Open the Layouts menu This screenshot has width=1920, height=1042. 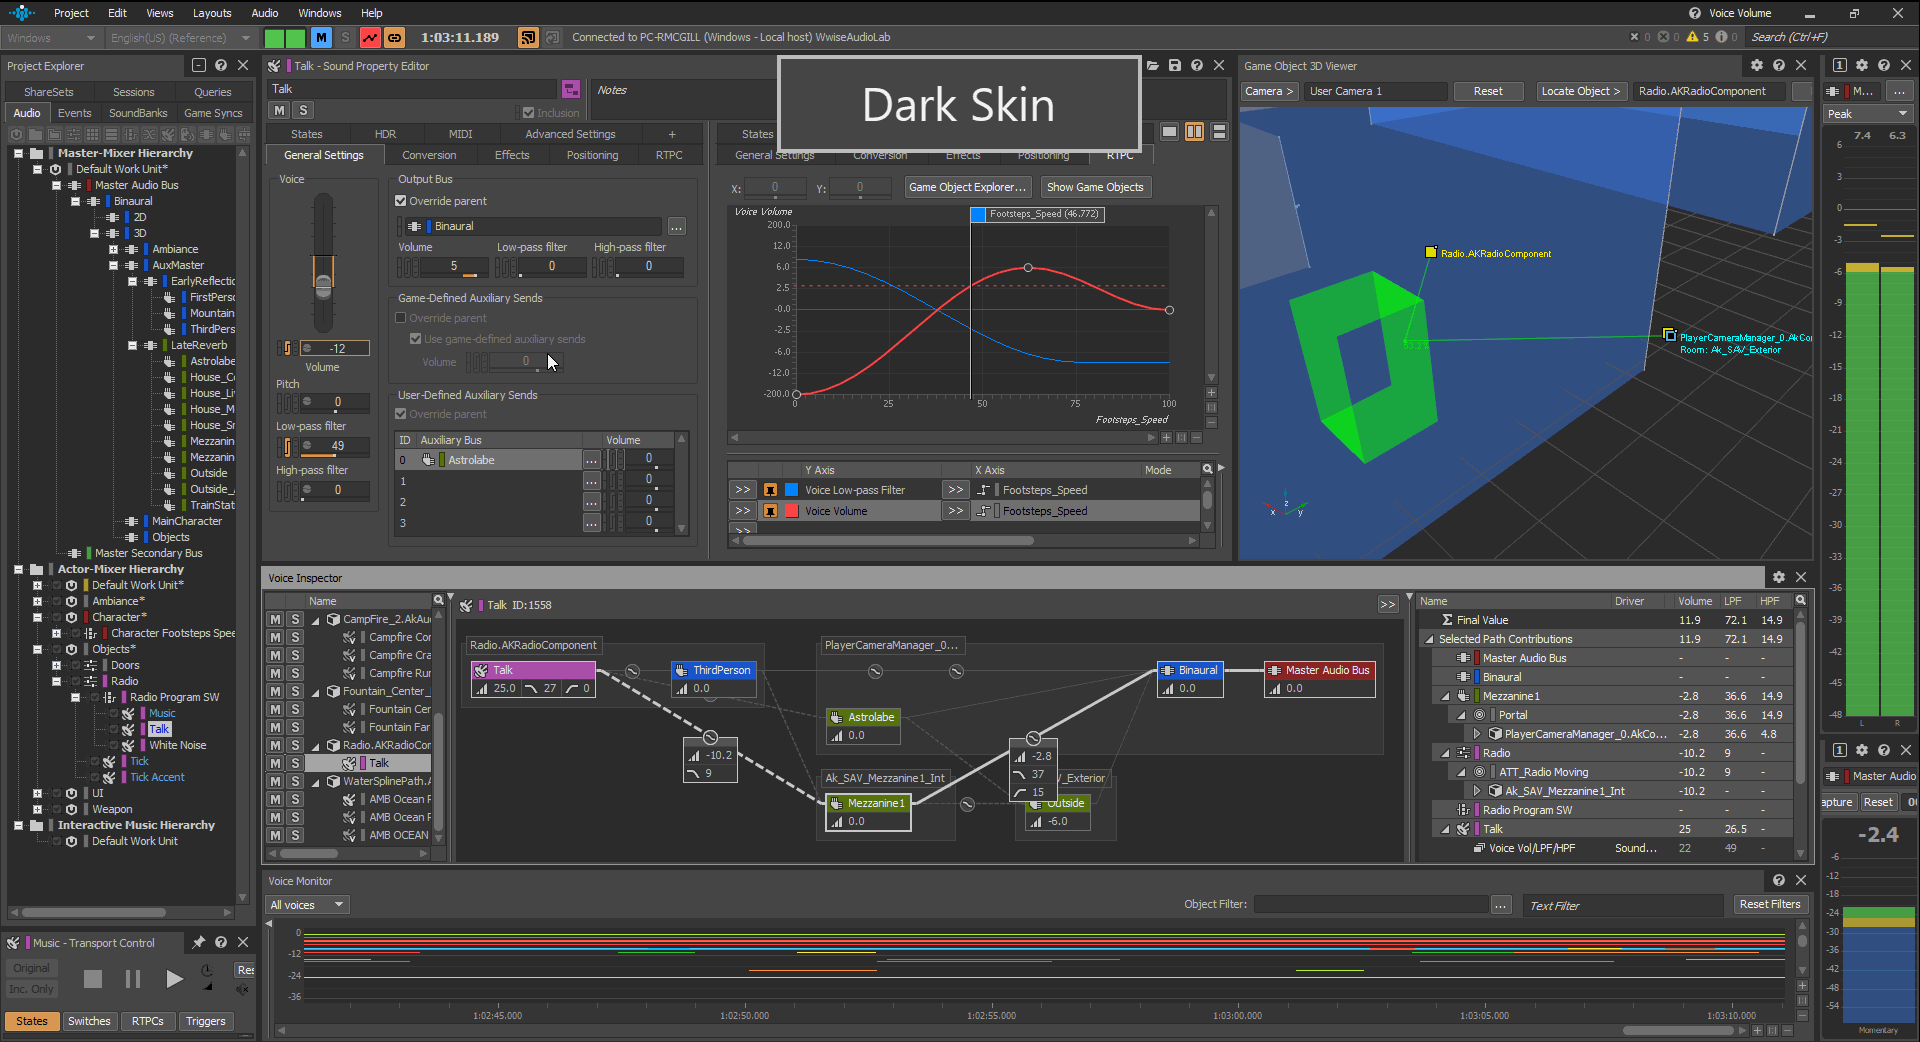tap(212, 13)
